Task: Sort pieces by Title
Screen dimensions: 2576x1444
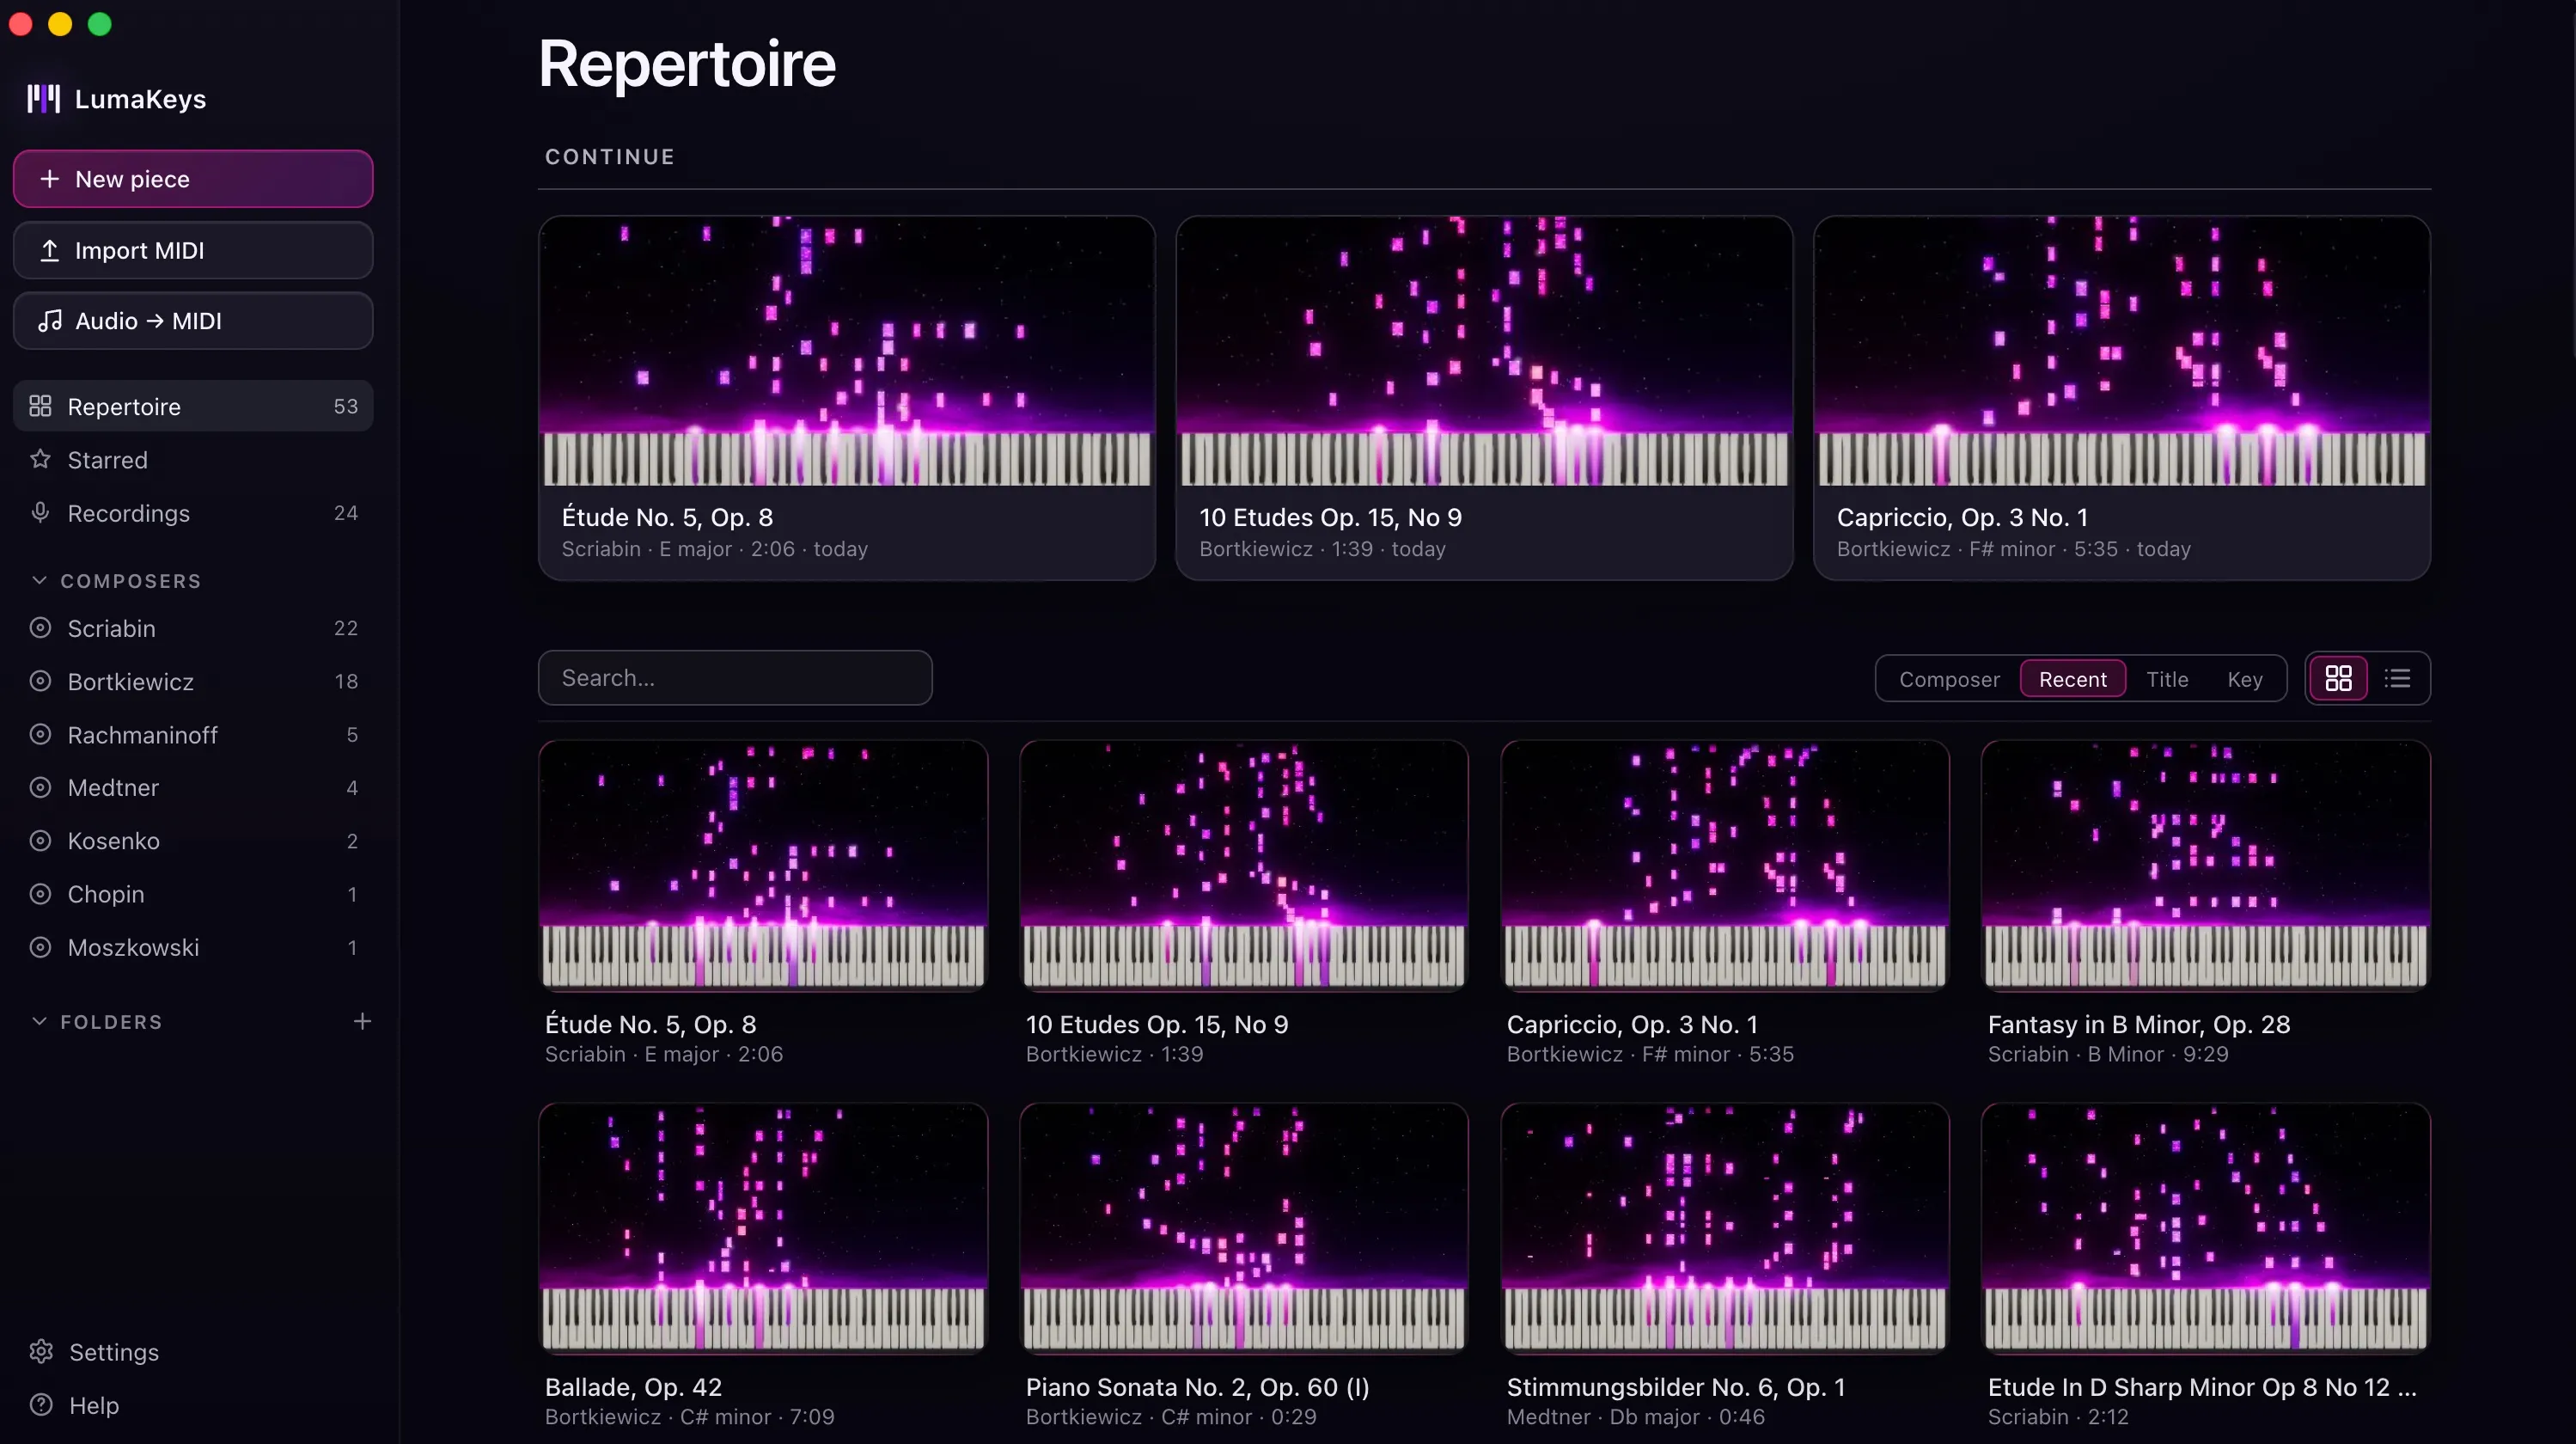Action: tap(2167, 679)
